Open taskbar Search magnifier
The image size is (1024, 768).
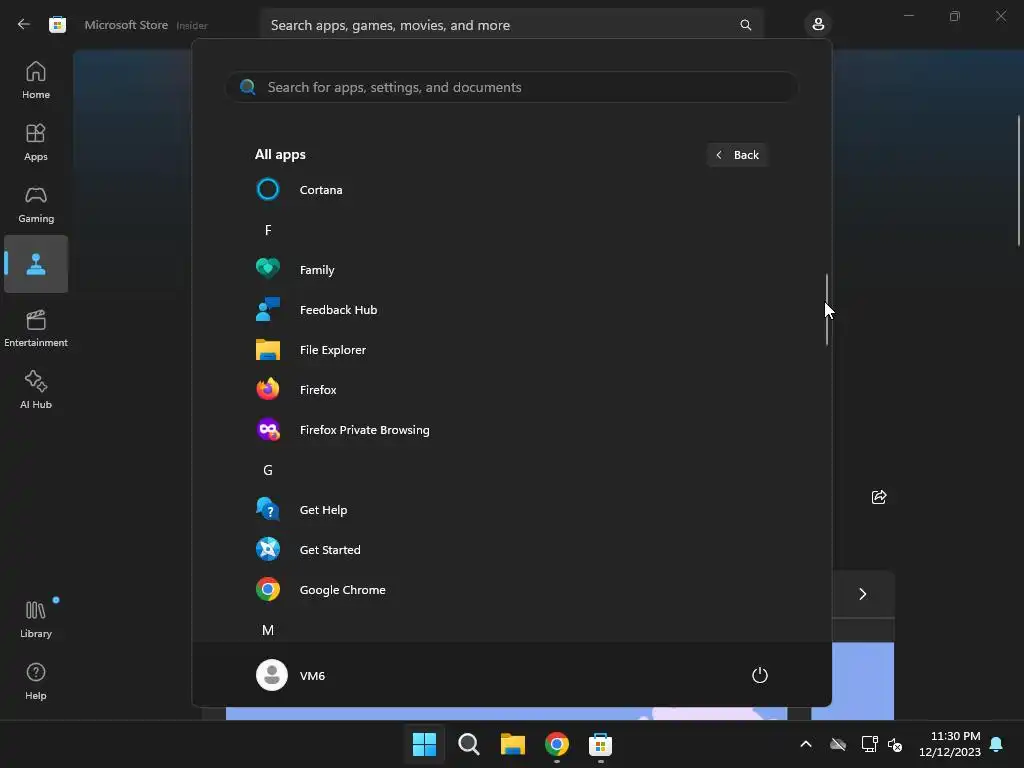point(469,744)
